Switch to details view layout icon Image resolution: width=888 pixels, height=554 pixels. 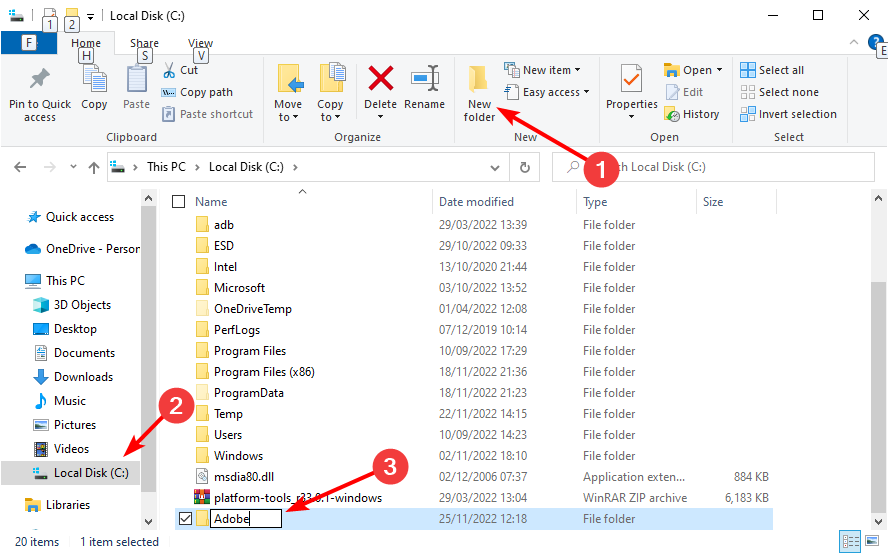click(x=851, y=541)
